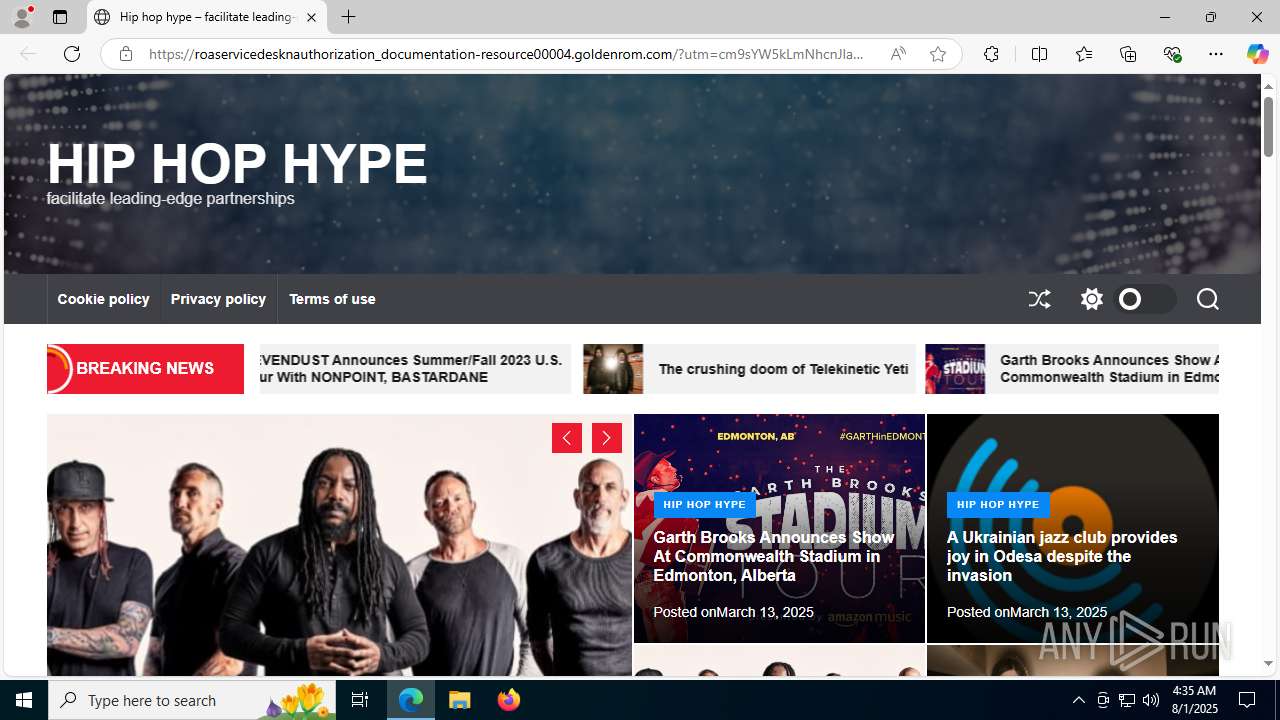Viewport: 1280px width, 720px height.
Task: Open the Collections icon
Action: pos(1128,54)
